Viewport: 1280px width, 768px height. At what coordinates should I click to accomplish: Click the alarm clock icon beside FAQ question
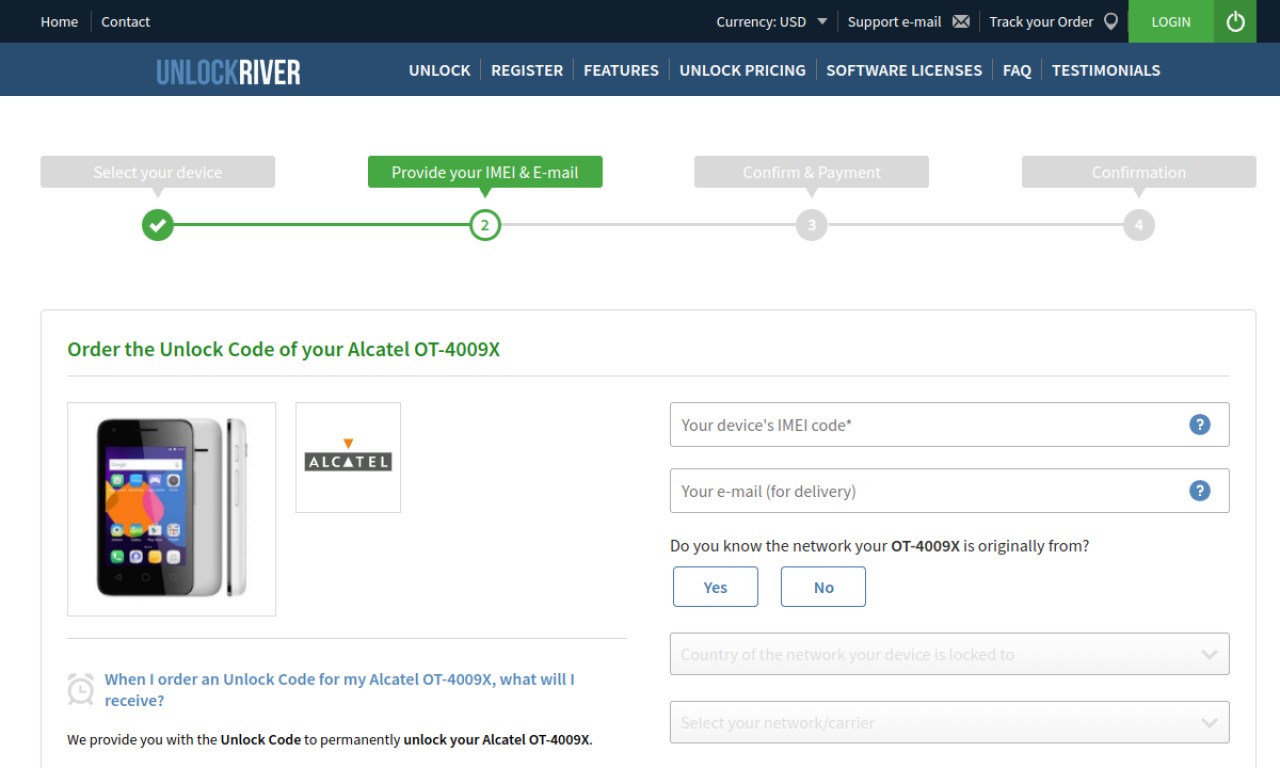pyautogui.click(x=81, y=689)
